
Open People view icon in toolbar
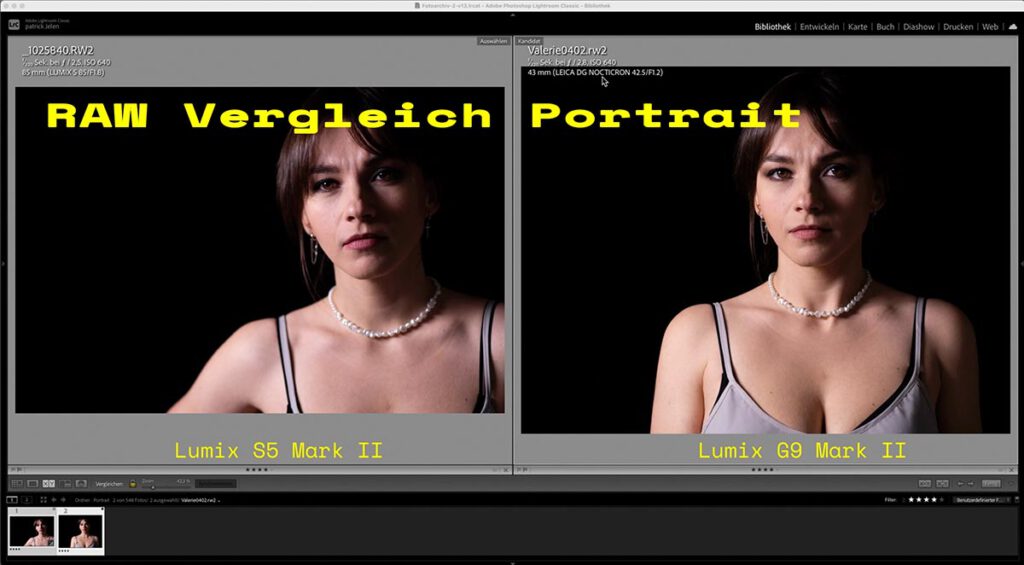click(x=81, y=484)
